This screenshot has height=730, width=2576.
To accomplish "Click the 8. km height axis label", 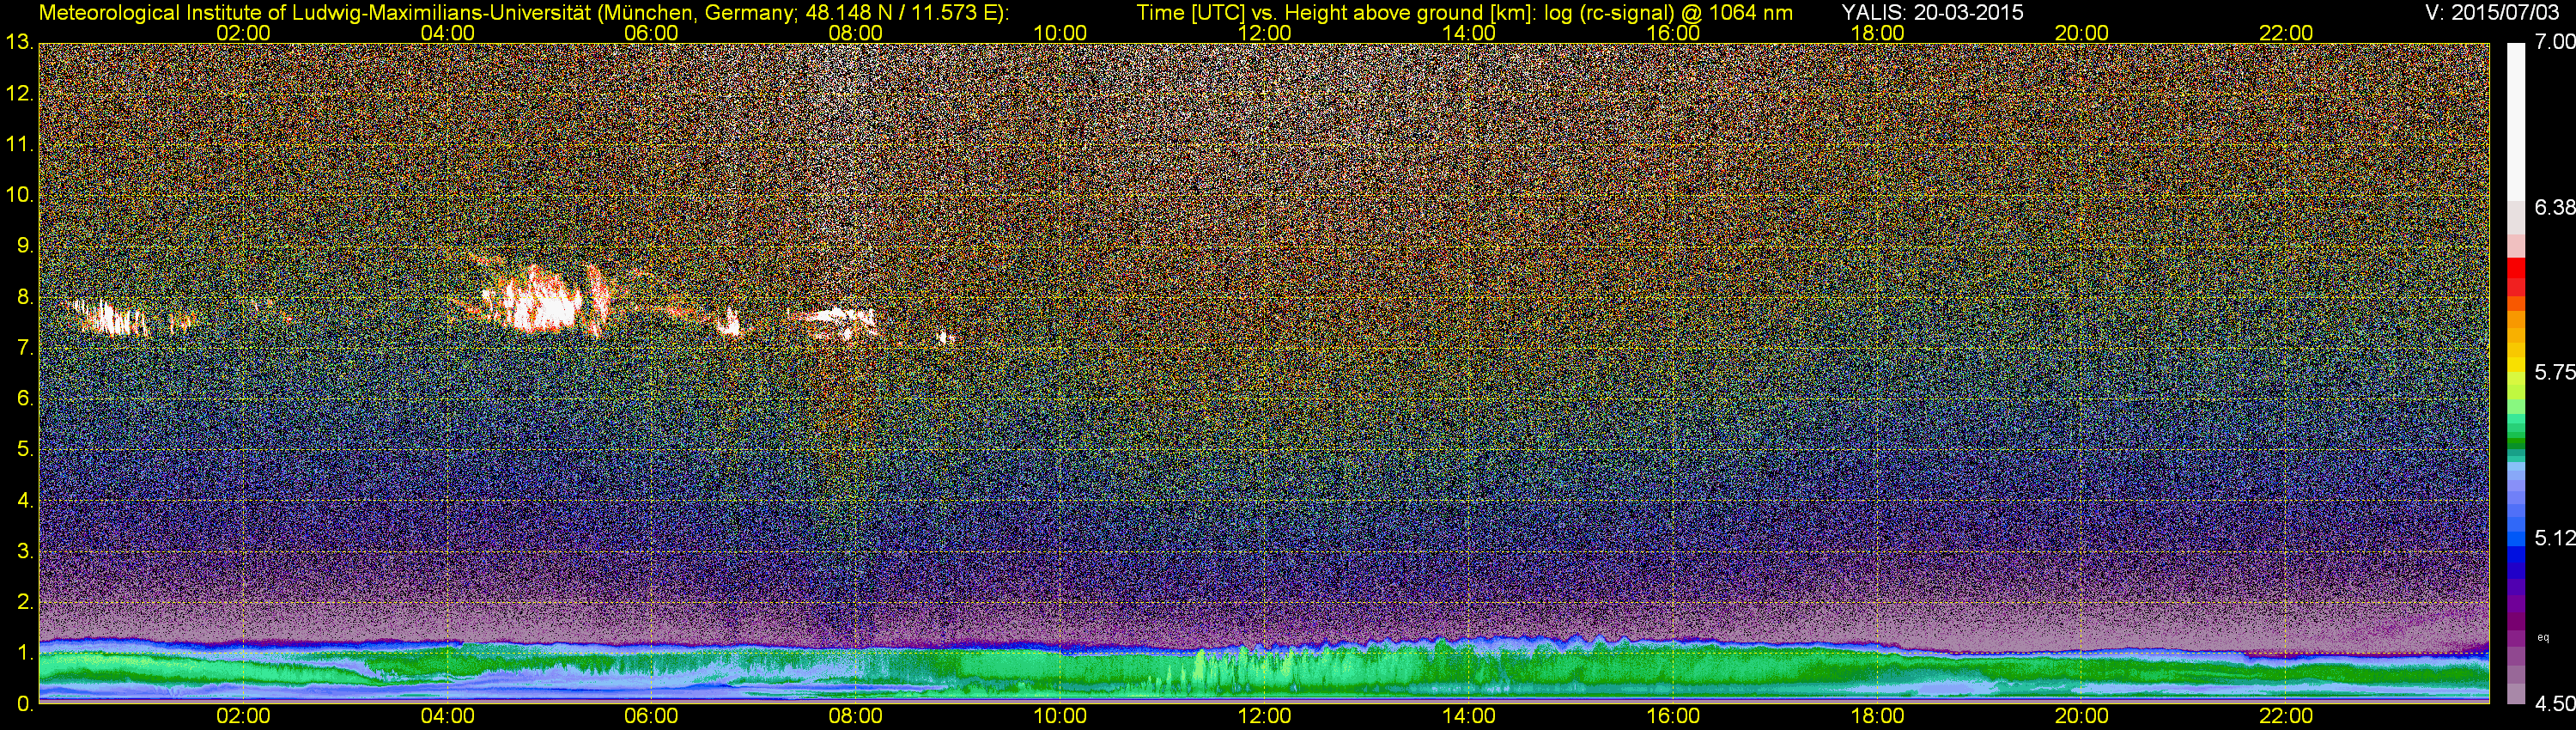I will (x=25, y=297).
